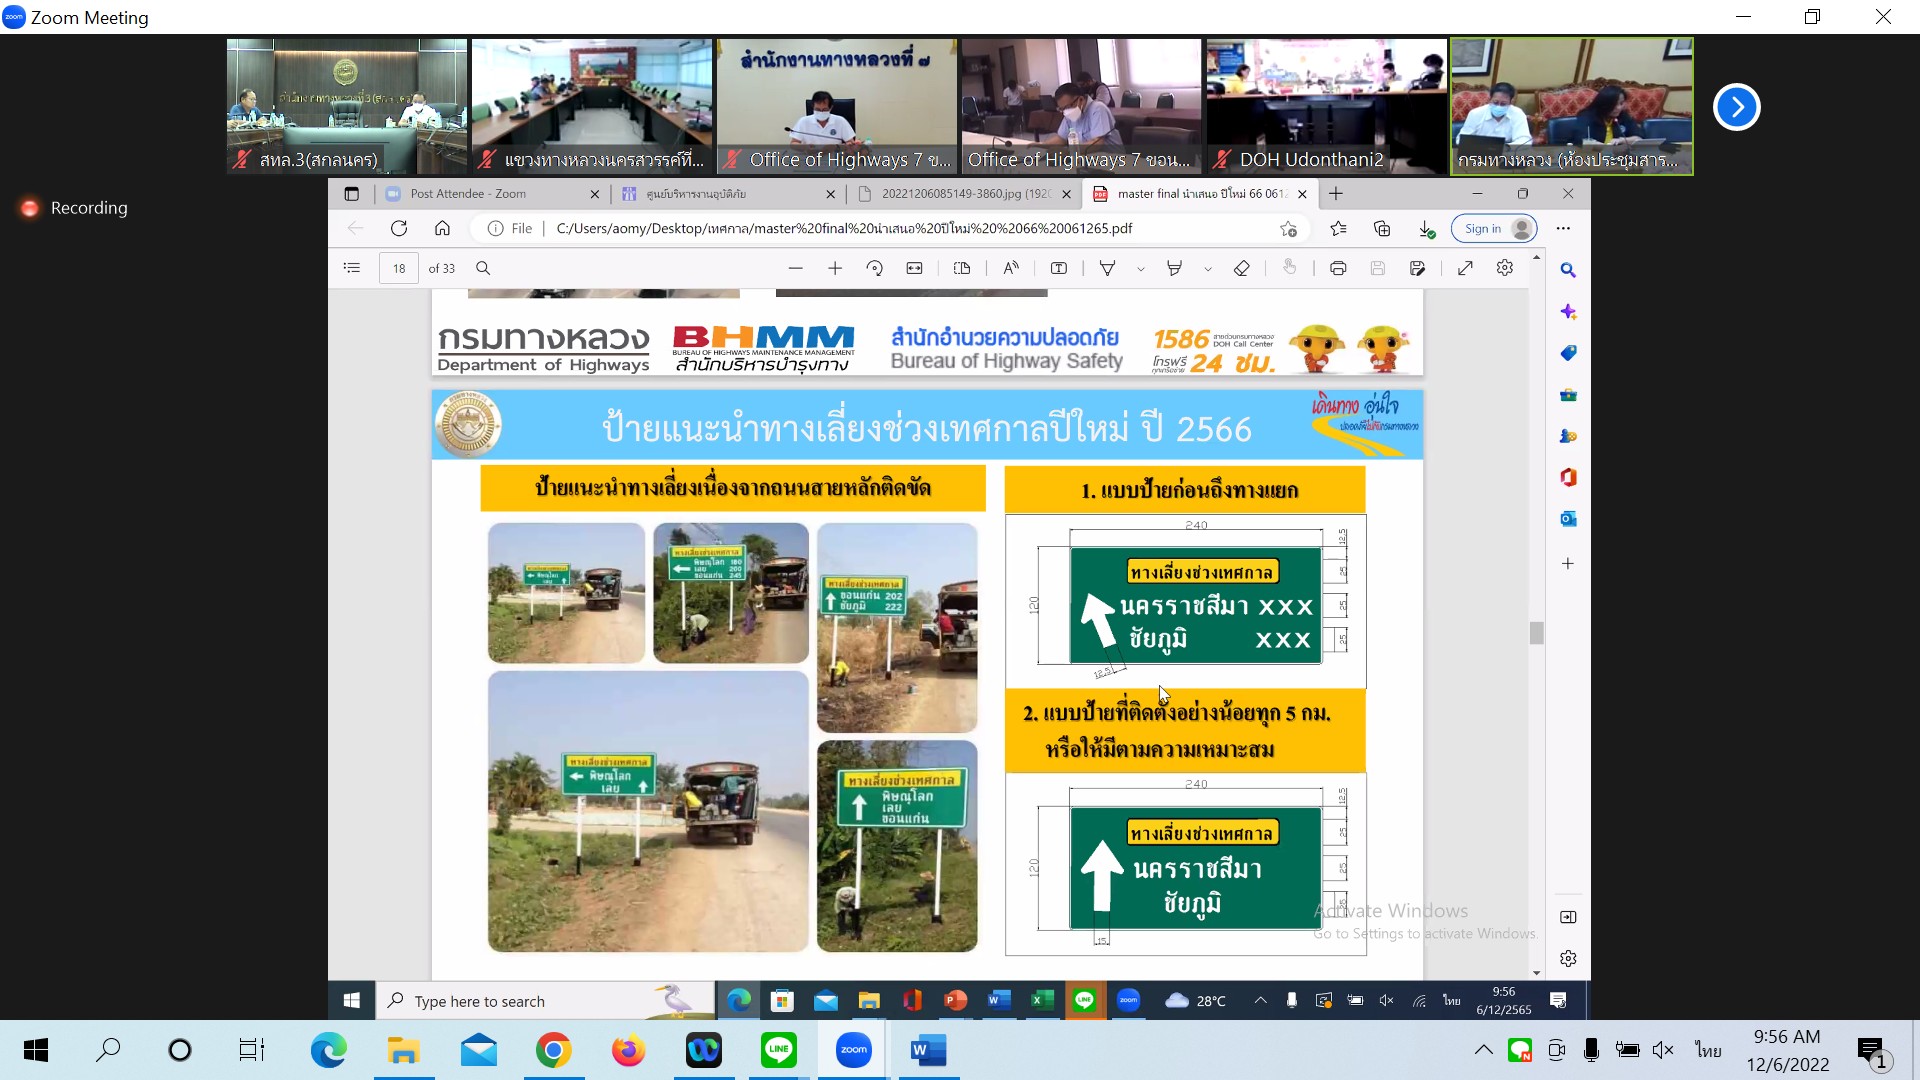Toggle the Highlight marker tool
The image size is (1920, 1080).
click(x=1175, y=268)
